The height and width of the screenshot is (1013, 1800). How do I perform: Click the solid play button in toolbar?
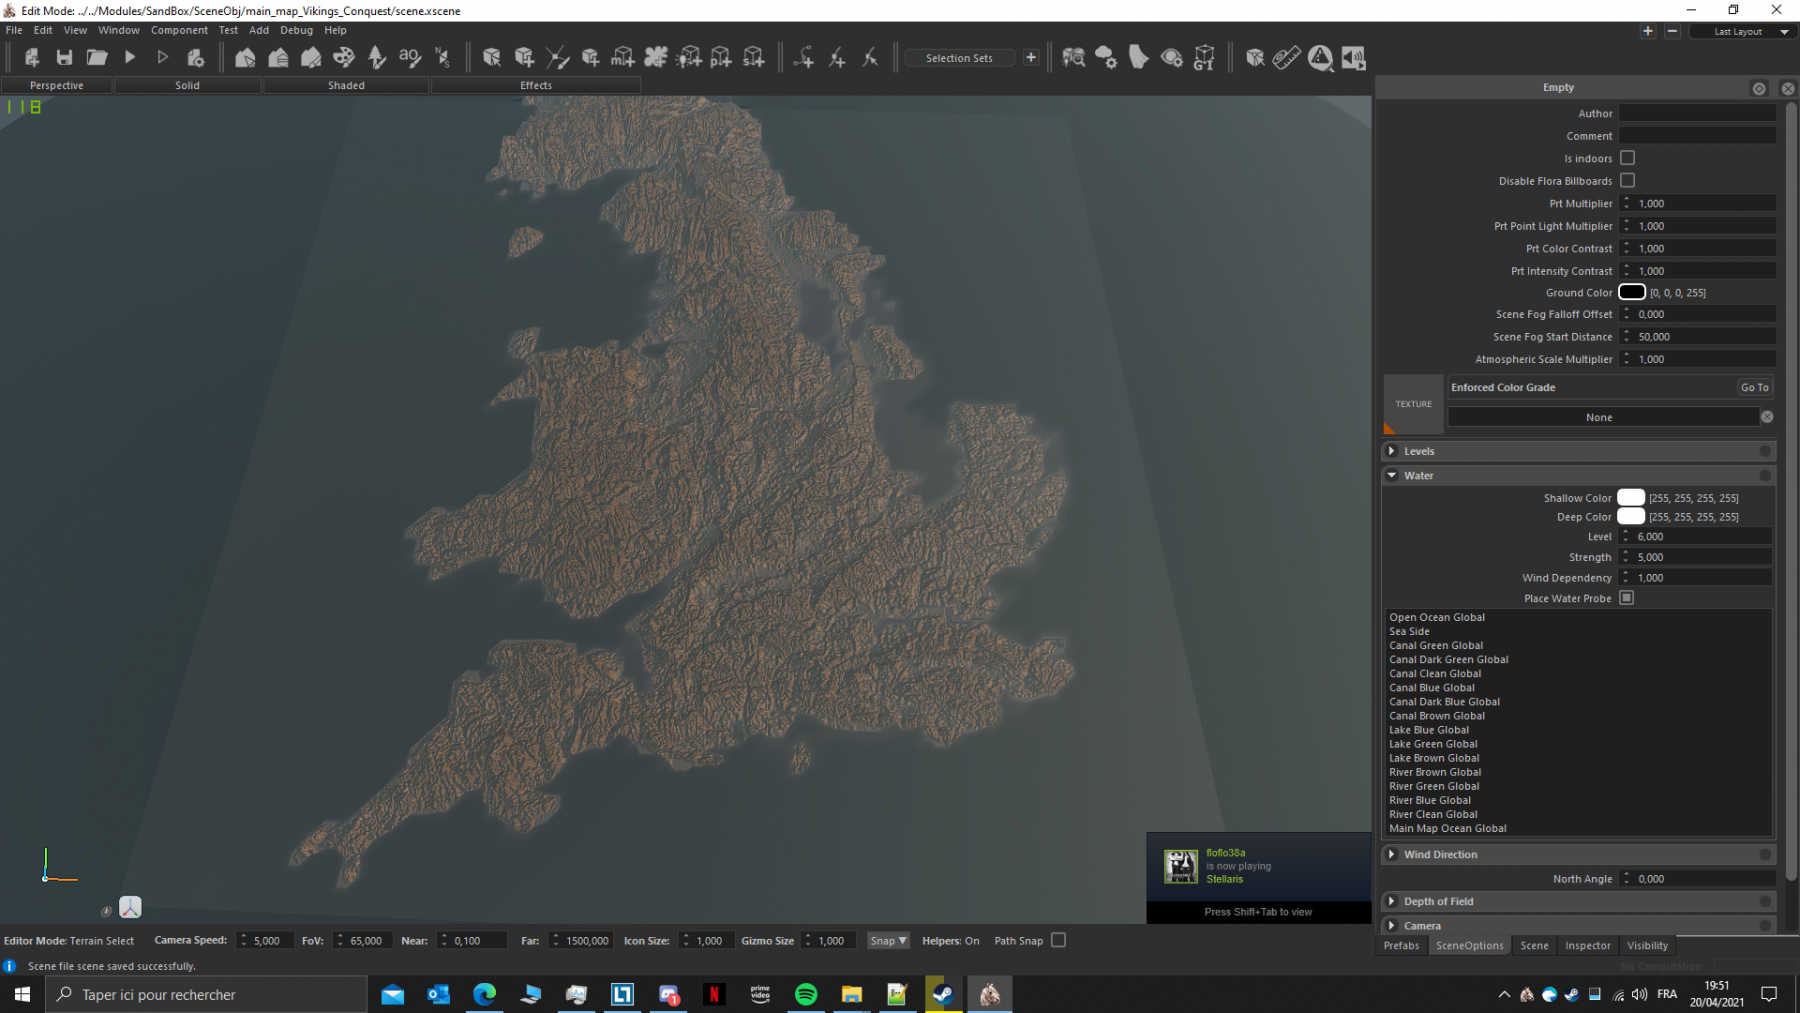coord(130,58)
